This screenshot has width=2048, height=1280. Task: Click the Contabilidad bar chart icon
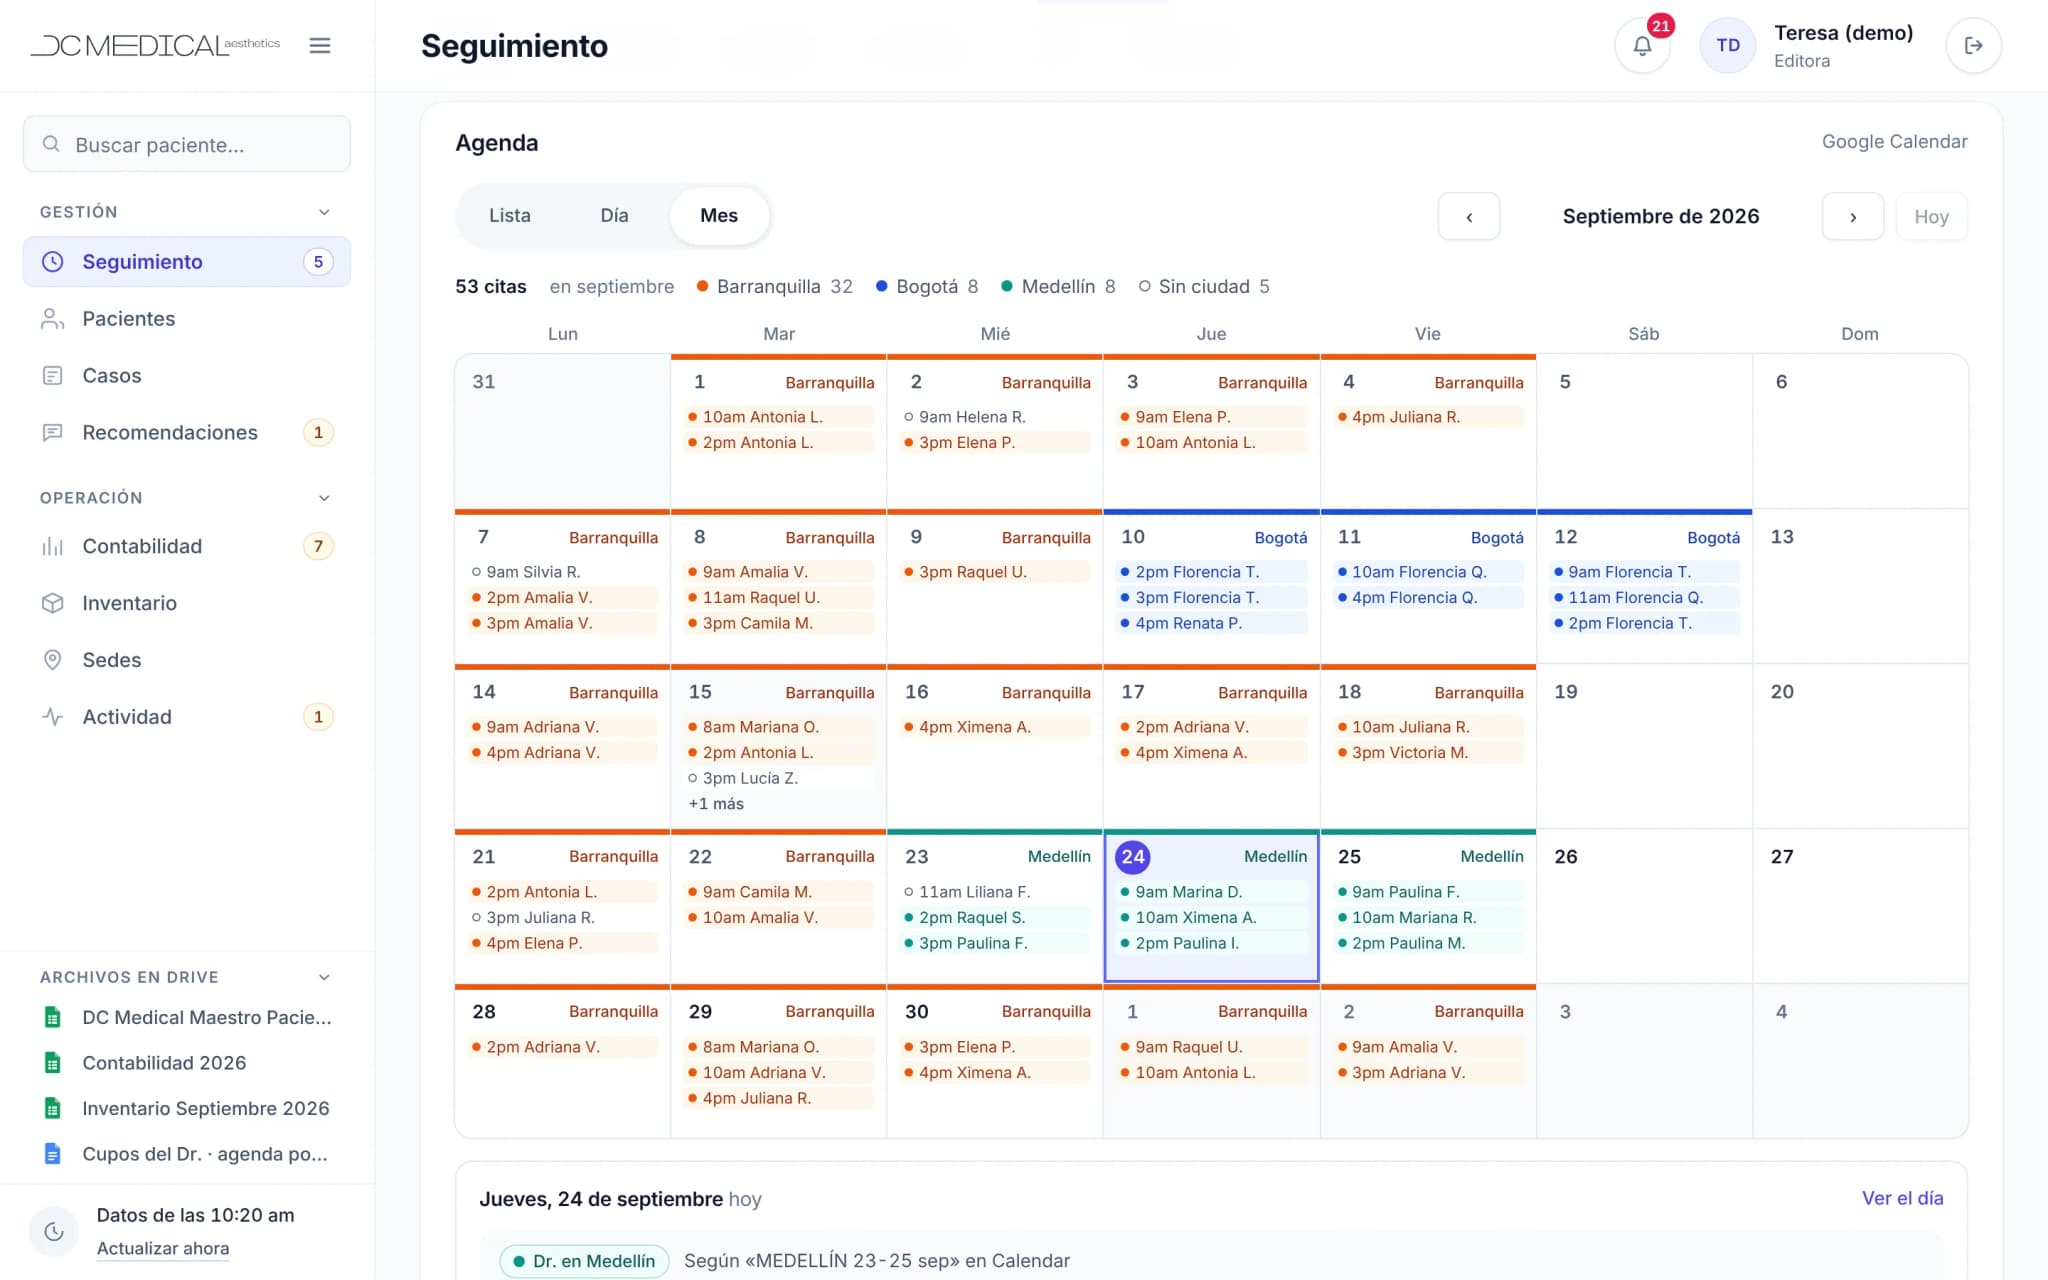coord(52,547)
